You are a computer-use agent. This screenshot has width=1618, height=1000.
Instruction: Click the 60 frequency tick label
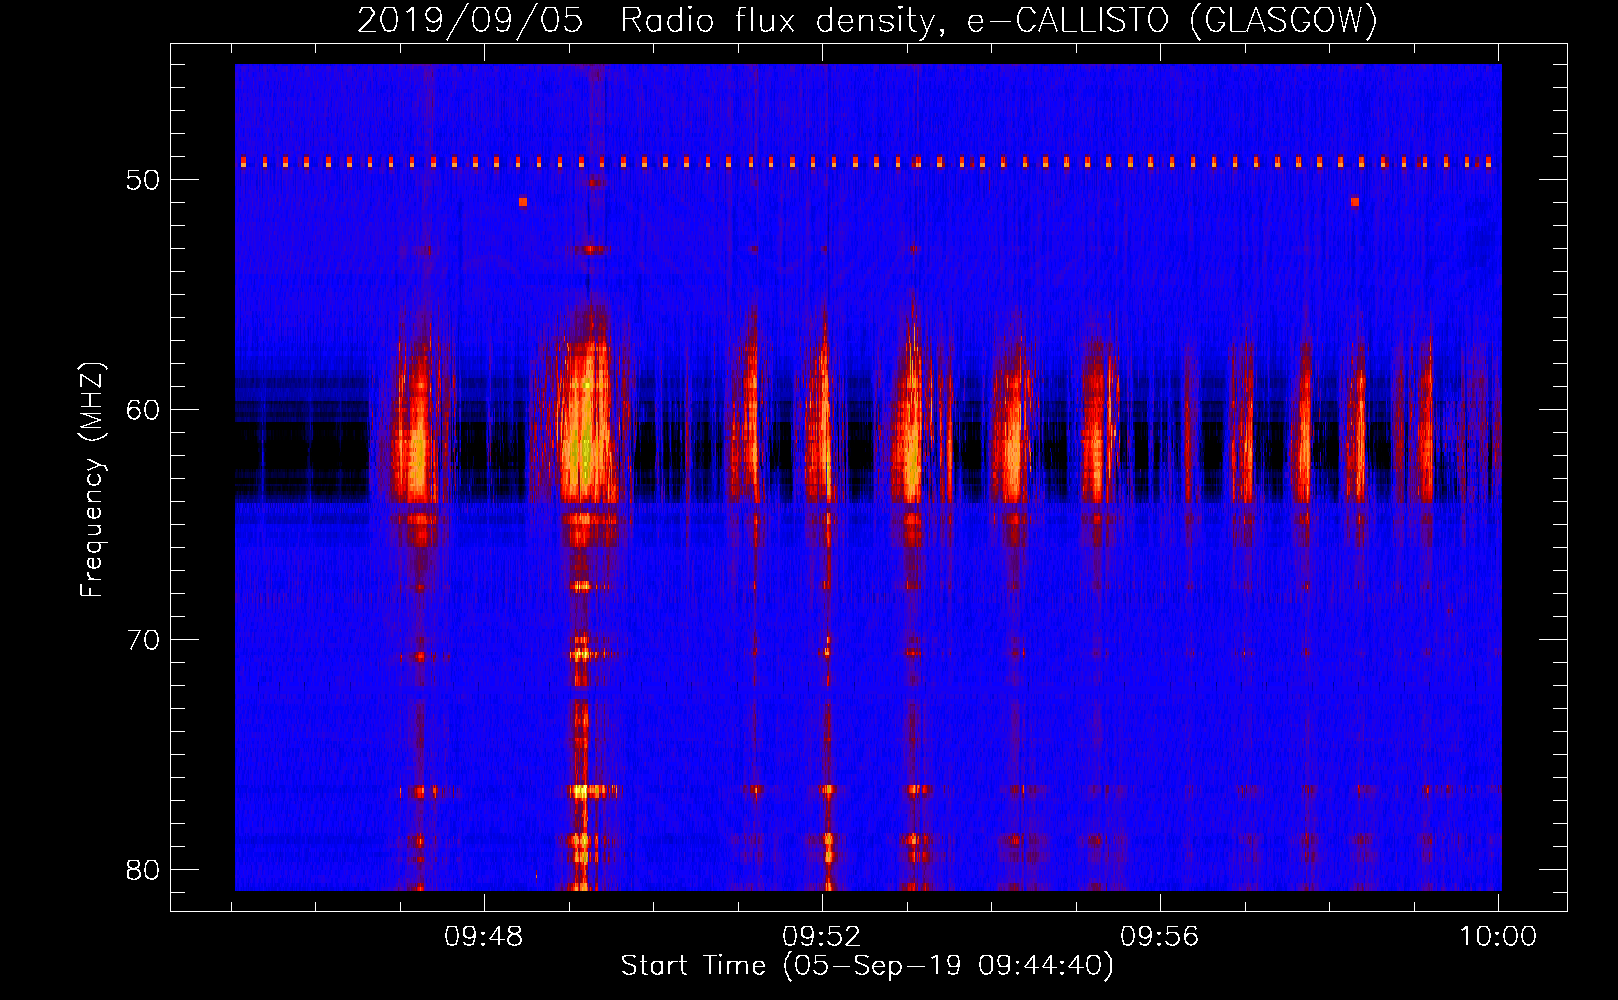point(143,410)
